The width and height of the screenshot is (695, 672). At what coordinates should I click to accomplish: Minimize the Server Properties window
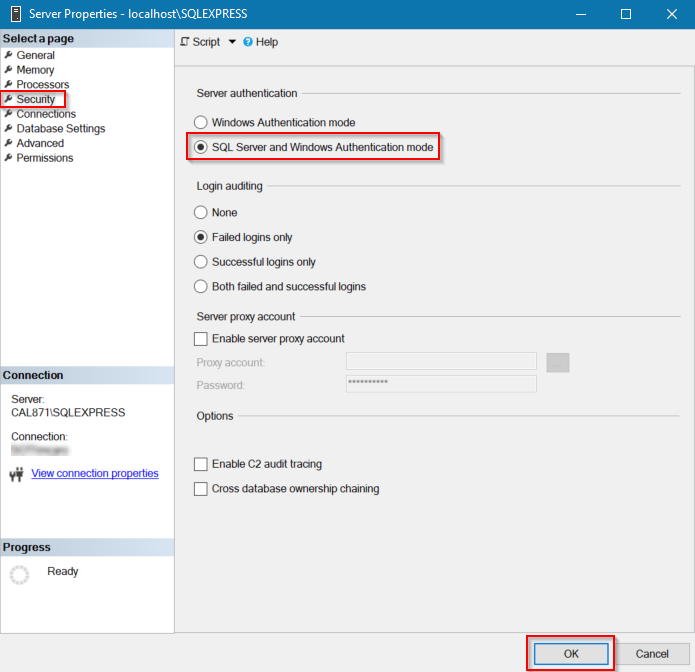pyautogui.click(x=581, y=14)
